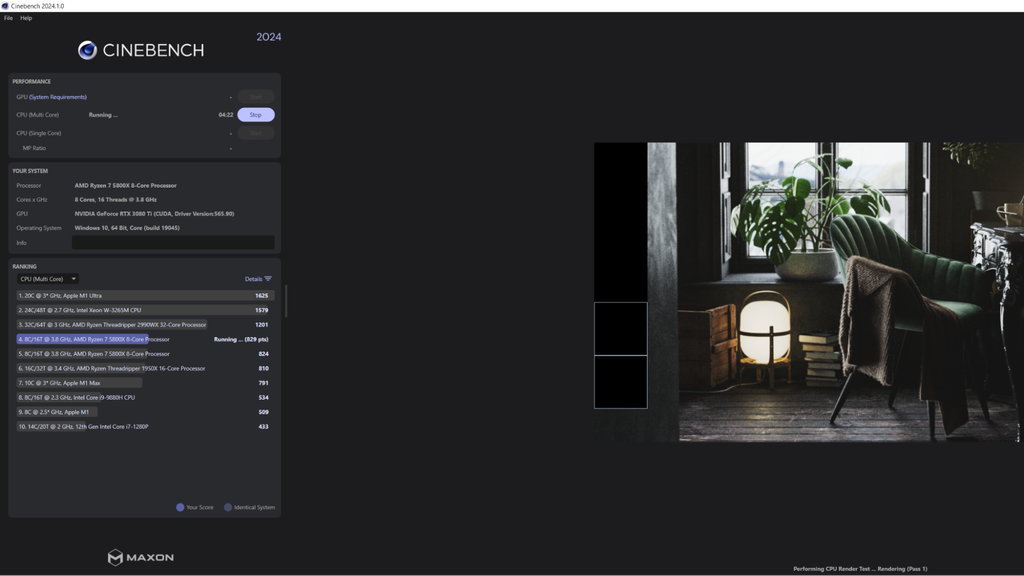Open the File menu
The height and width of the screenshot is (576, 1024).
click(8, 18)
